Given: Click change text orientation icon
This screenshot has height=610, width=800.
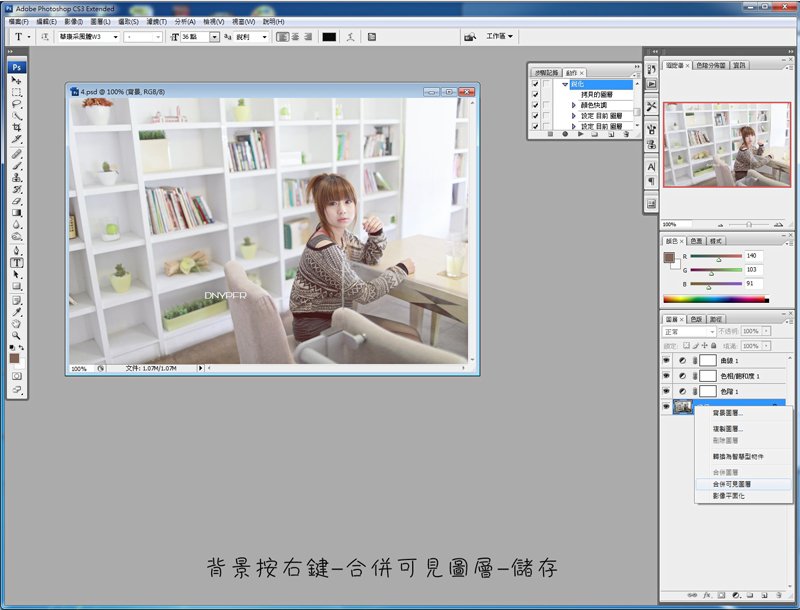Looking at the screenshot, I should coord(45,37).
